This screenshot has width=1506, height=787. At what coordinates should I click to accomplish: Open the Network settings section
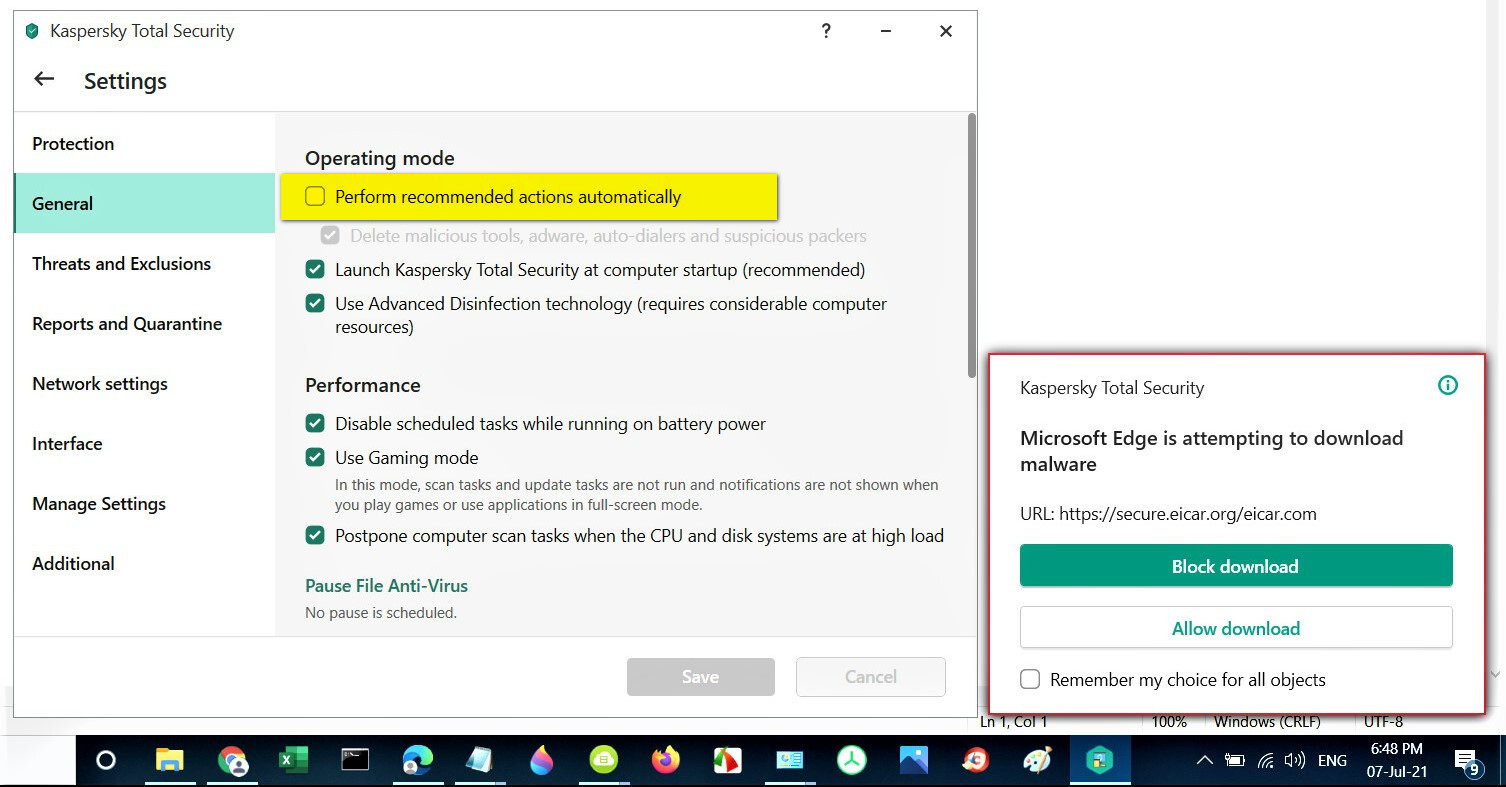coord(144,383)
